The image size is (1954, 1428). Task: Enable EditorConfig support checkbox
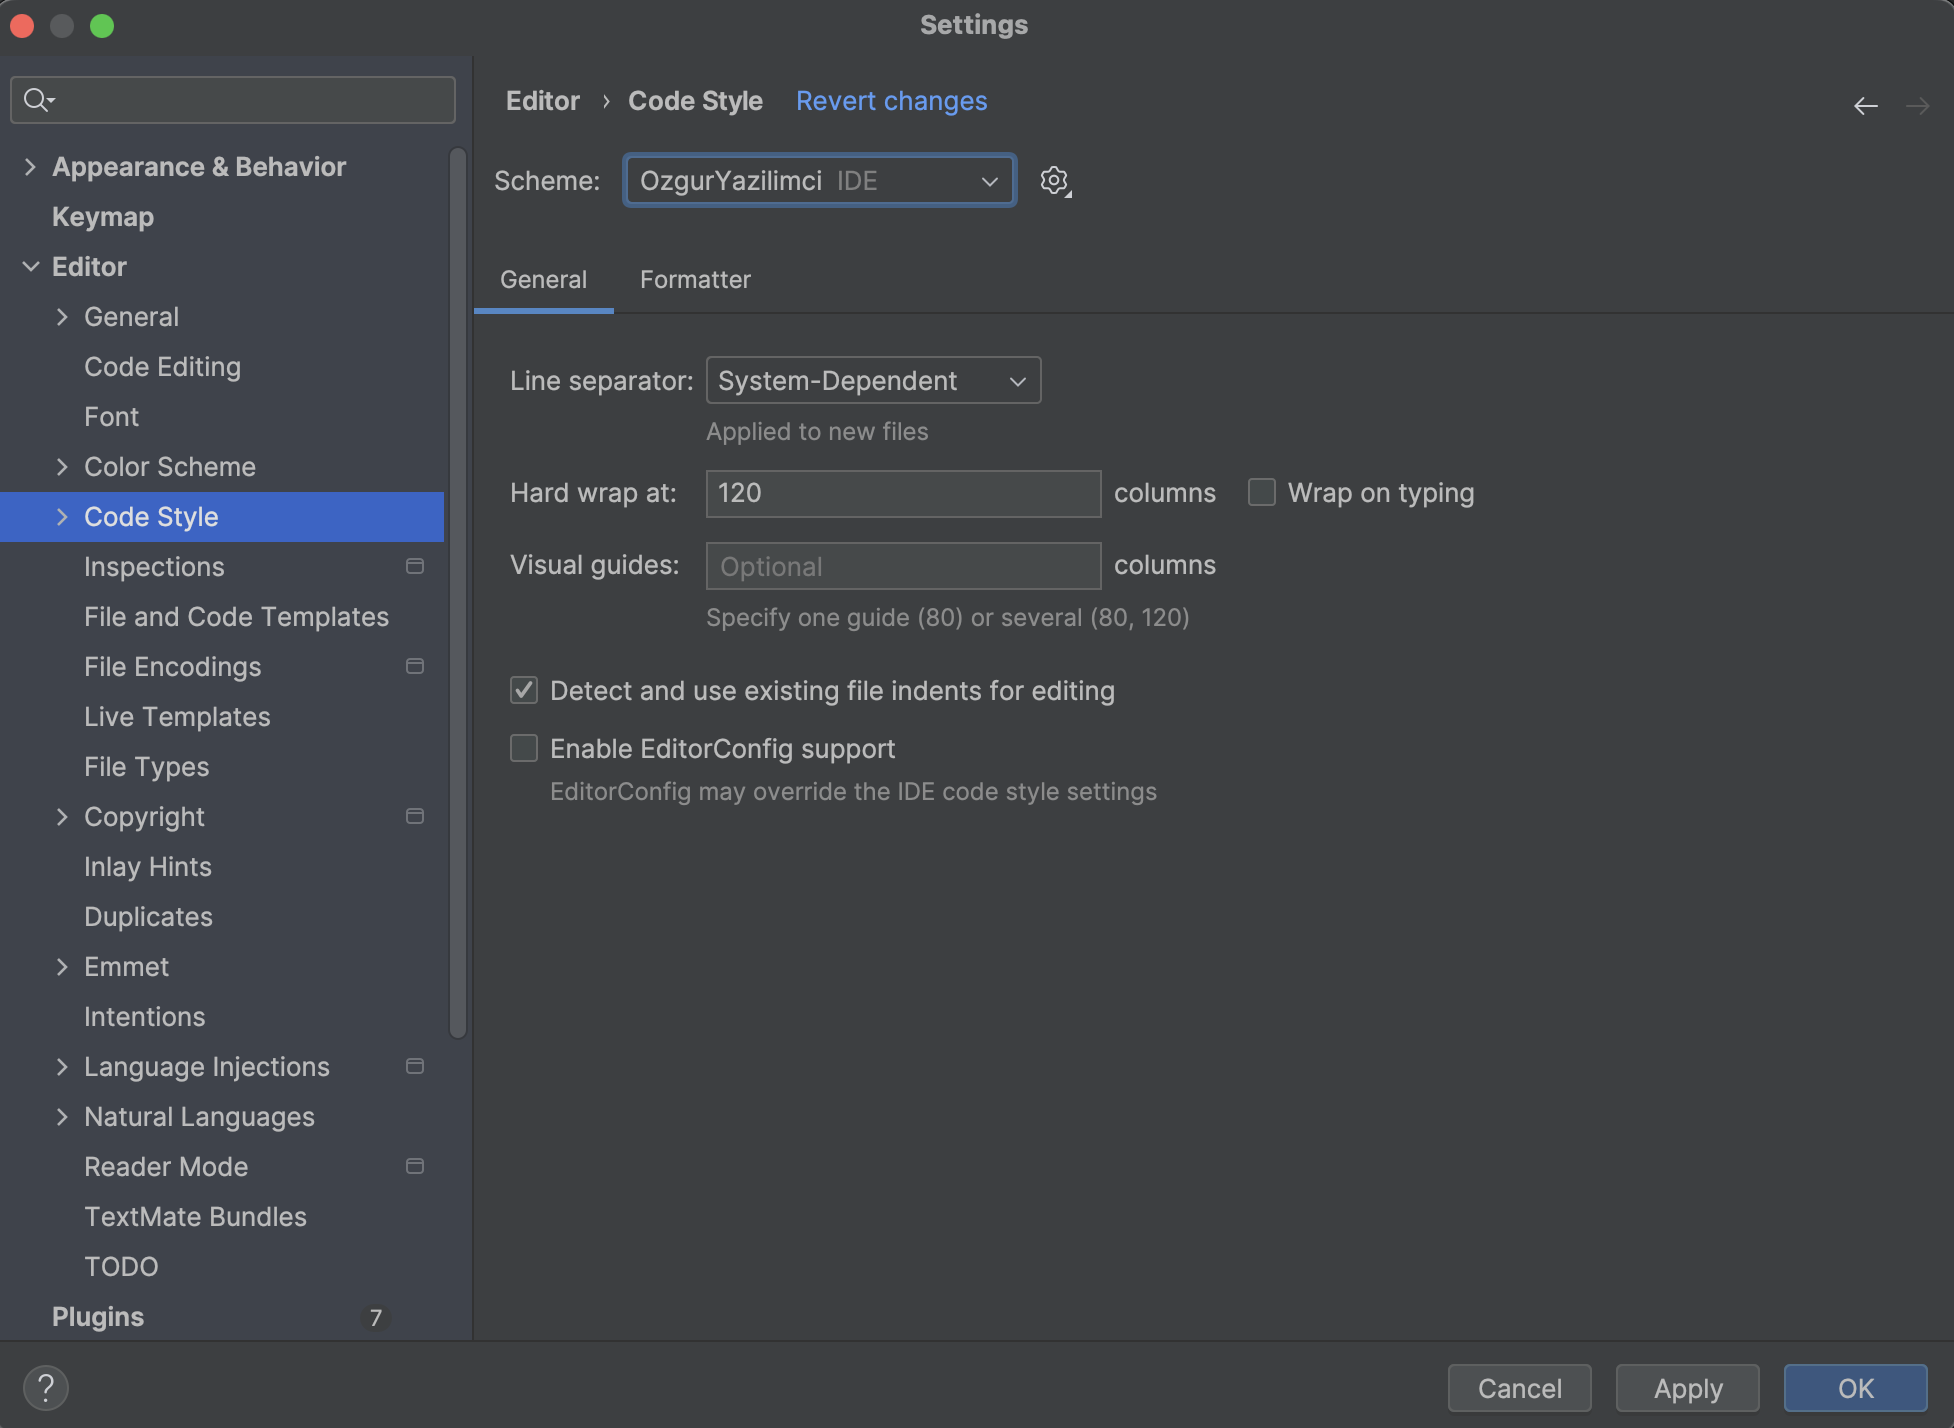[524, 748]
